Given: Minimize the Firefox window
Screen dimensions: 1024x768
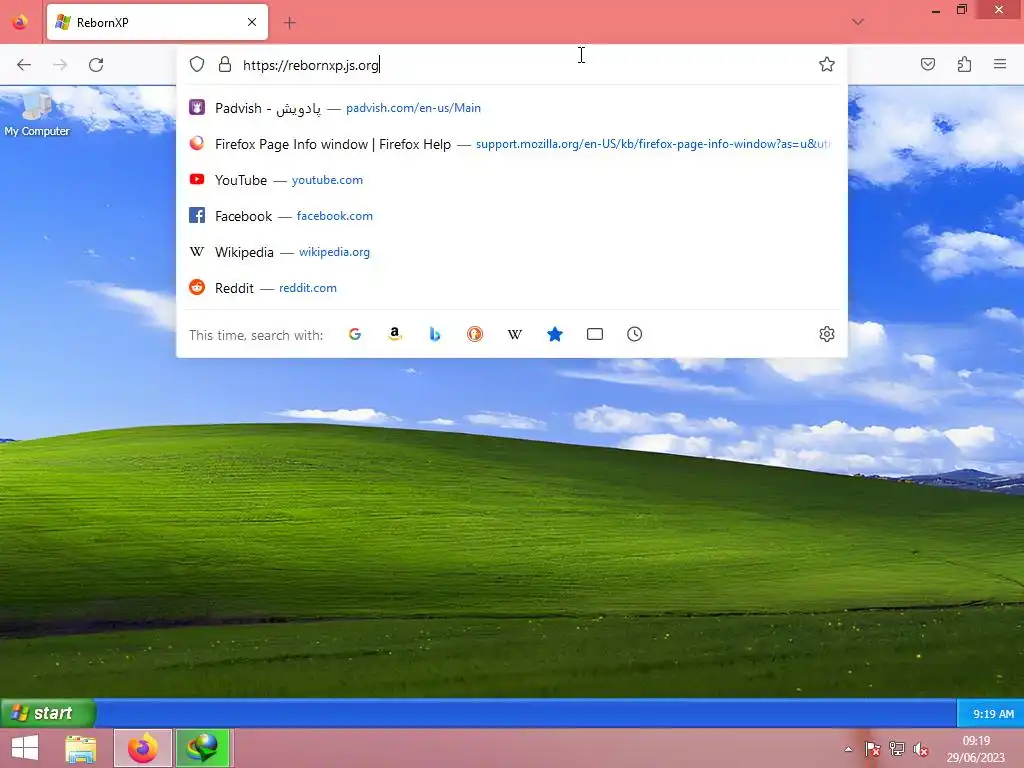Looking at the screenshot, I should tap(936, 10).
